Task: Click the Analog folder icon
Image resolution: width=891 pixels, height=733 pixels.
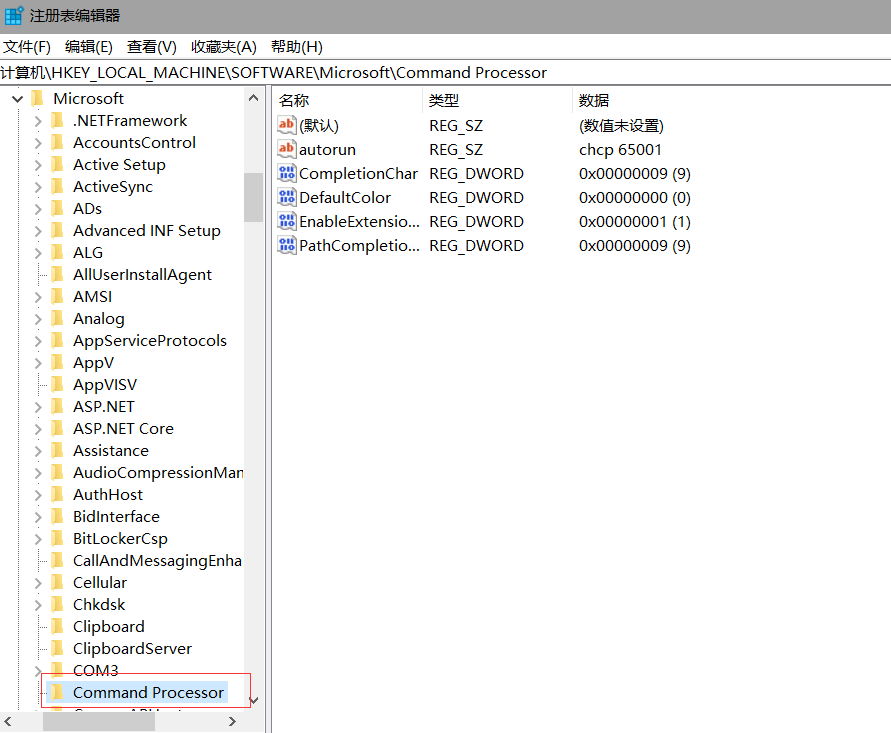Action: [57, 318]
